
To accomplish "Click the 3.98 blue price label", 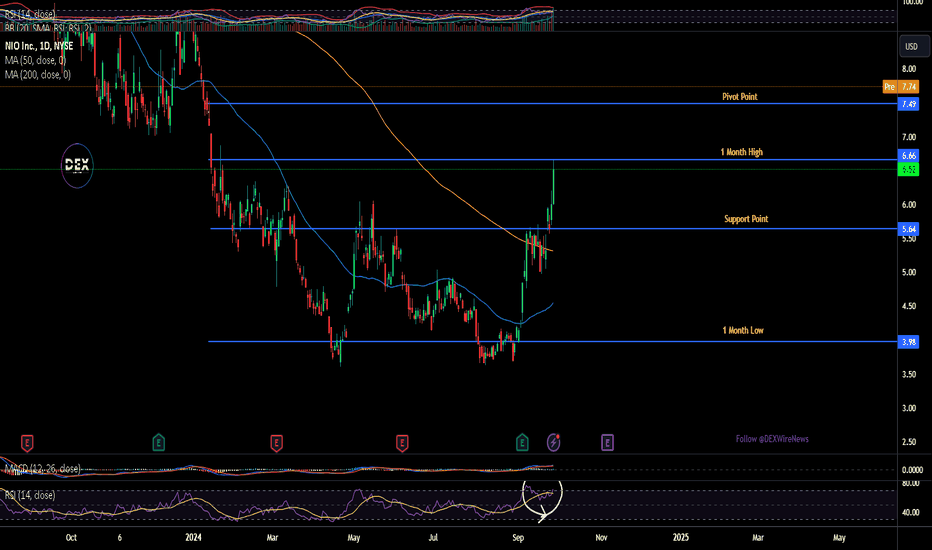I will pyautogui.click(x=908, y=342).
